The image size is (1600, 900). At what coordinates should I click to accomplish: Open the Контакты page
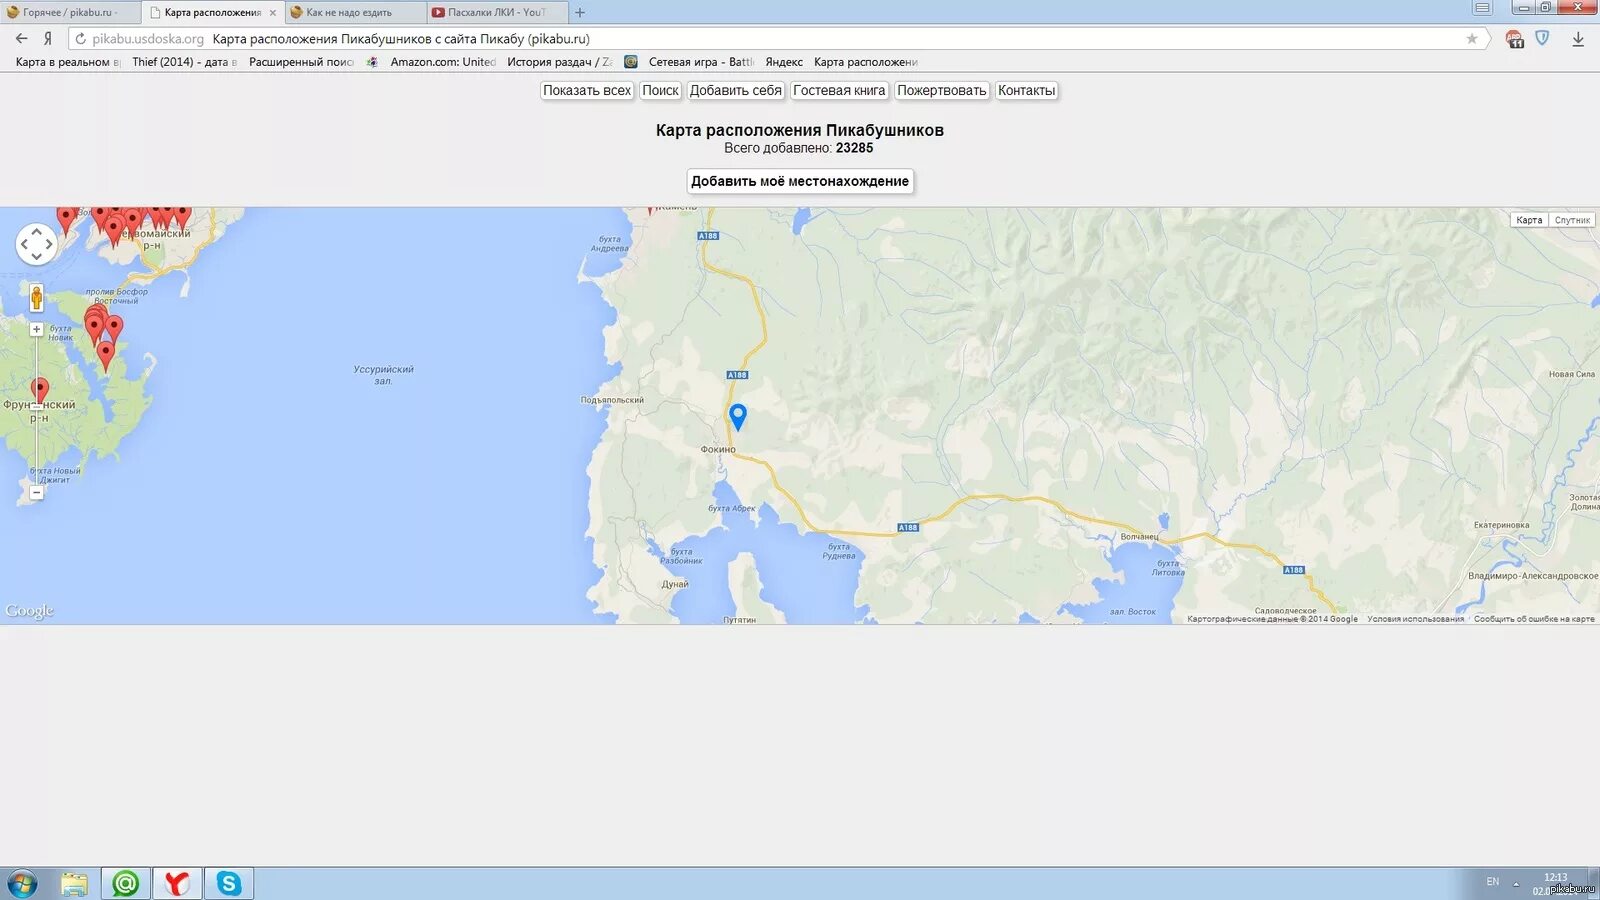pyautogui.click(x=1026, y=90)
